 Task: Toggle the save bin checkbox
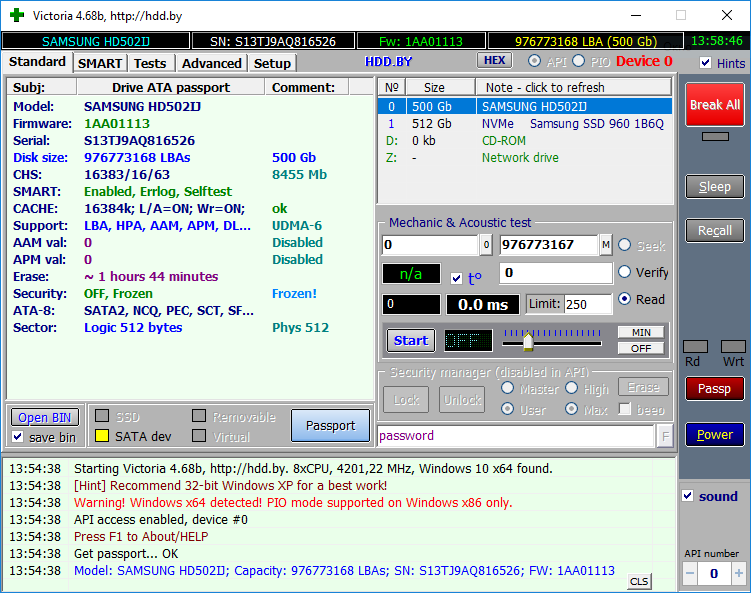18,437
